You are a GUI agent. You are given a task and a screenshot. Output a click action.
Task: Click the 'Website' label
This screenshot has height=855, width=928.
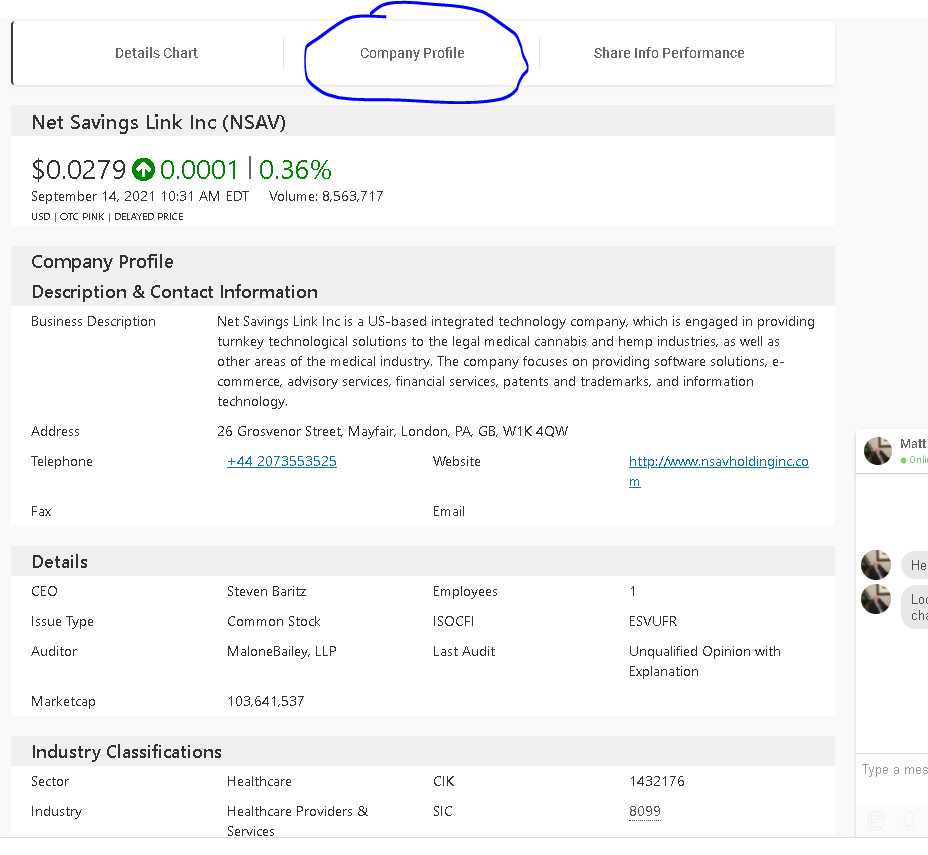pyautogui.click(x=456, y=462)
